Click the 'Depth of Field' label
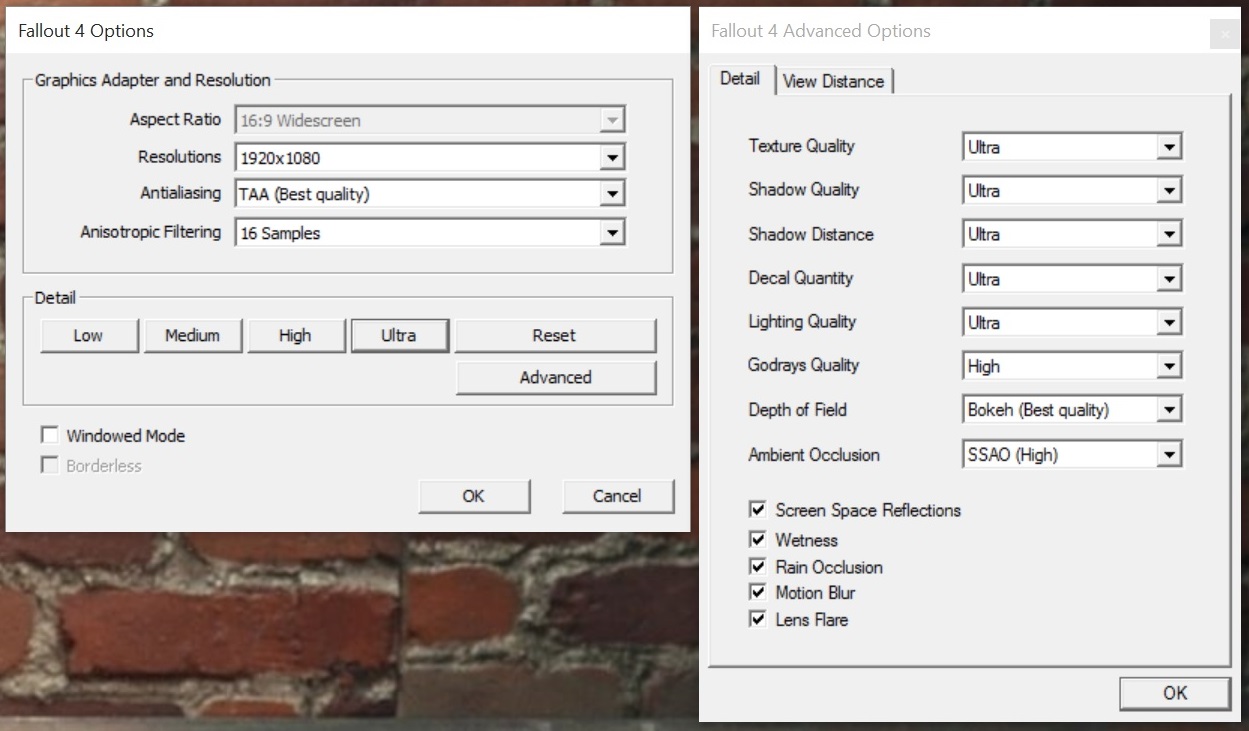 [798, 409]
